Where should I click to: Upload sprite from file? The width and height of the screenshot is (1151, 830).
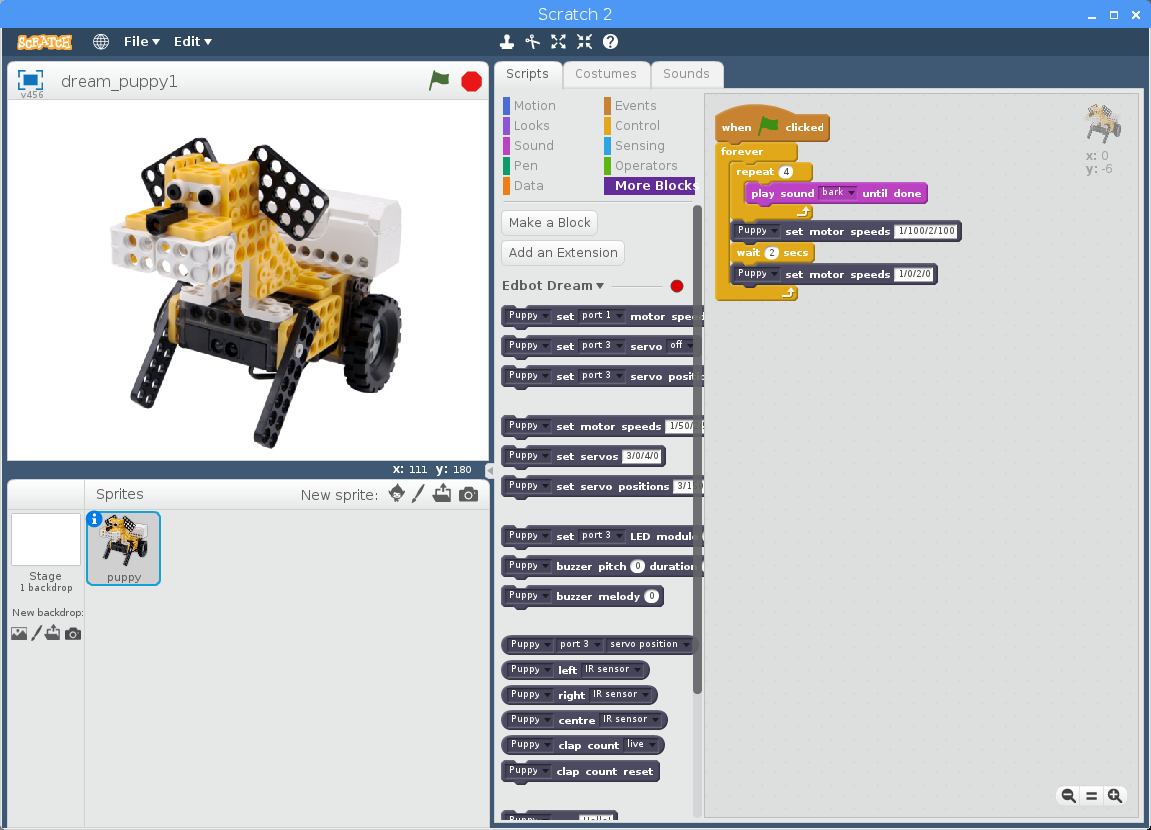pyautogui.click(x=442, y=494)
